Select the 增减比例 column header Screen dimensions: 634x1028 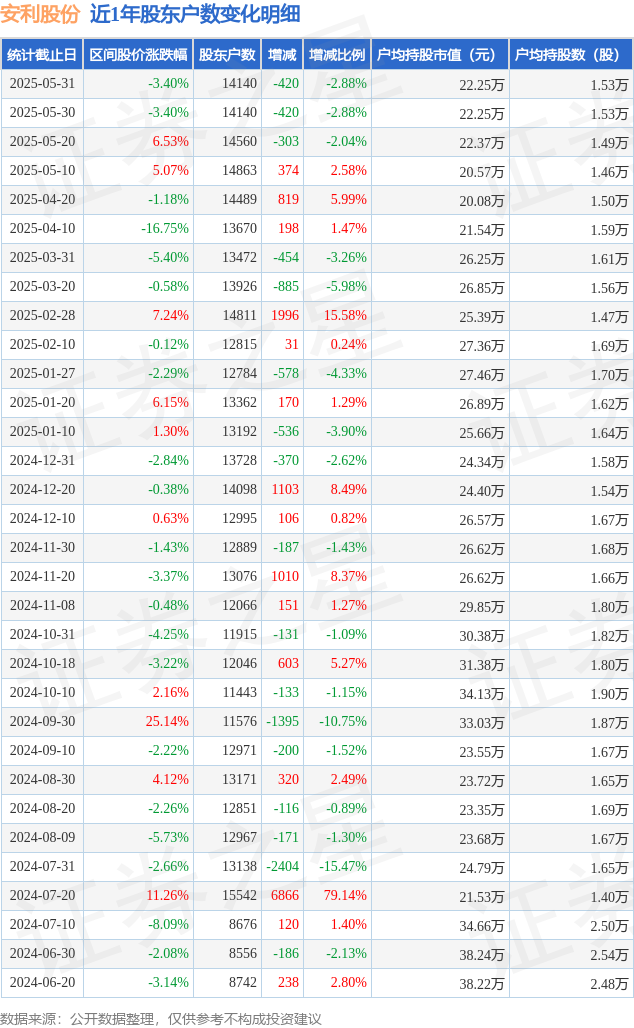click(337, 55)
